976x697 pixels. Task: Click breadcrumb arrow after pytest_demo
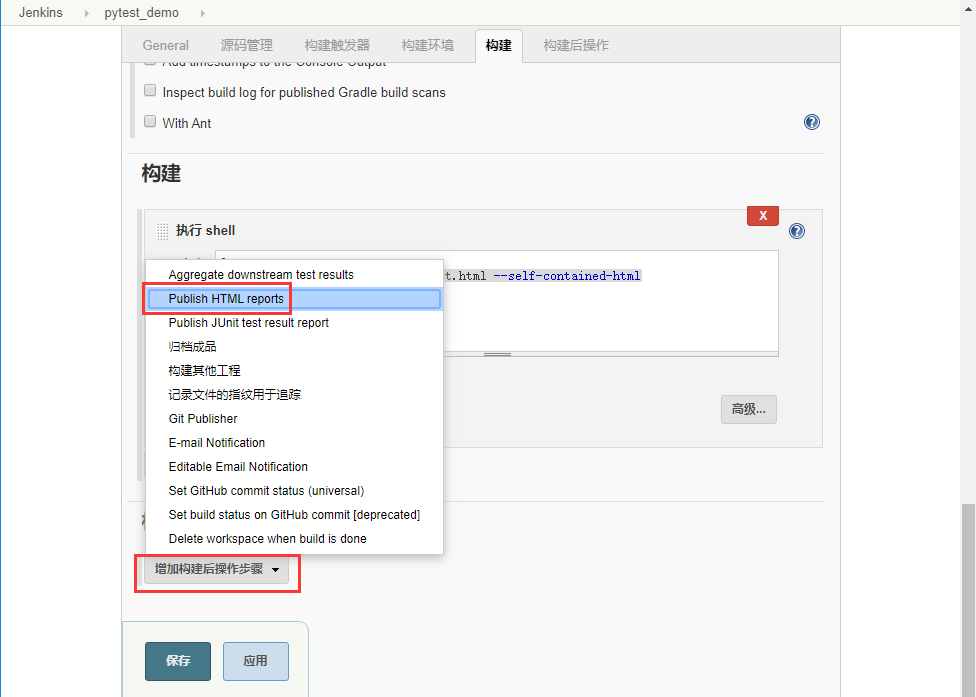202,13
